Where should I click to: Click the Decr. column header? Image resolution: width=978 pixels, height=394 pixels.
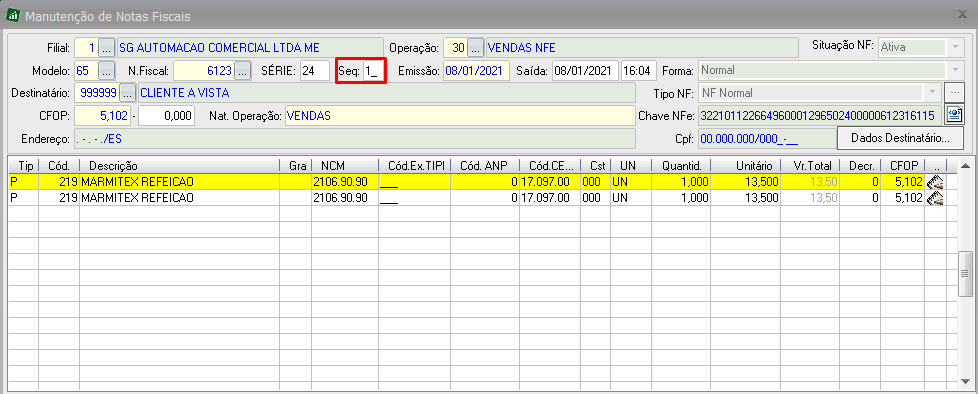click(861, 166)
